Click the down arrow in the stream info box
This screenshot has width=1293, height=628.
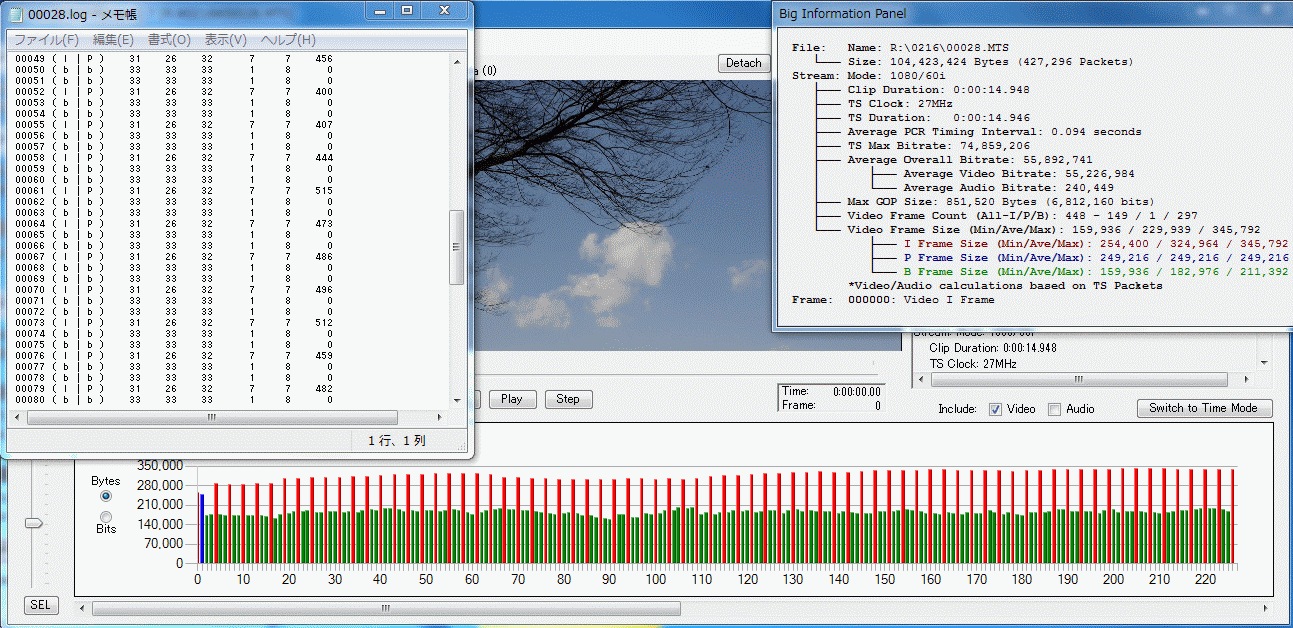(x=1264, y=363)
